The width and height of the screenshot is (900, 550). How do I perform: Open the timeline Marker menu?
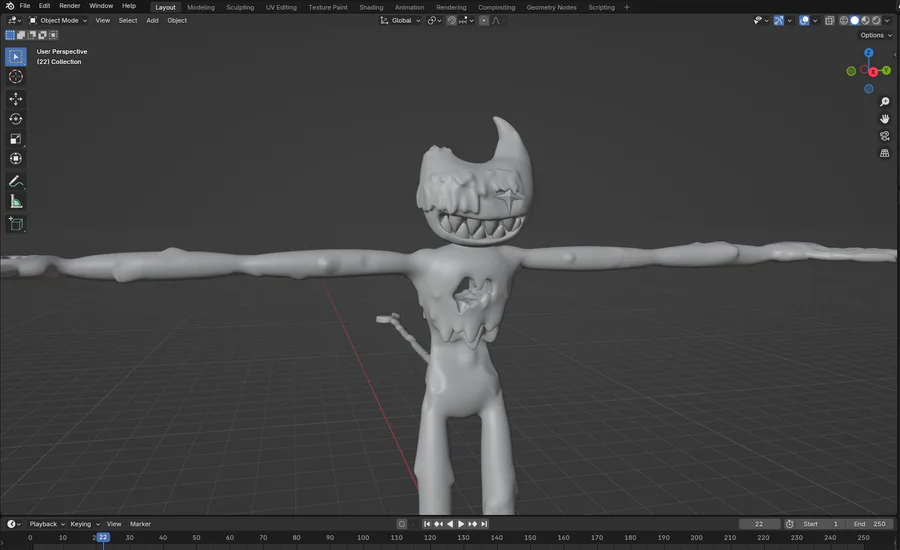pos(140,524)
